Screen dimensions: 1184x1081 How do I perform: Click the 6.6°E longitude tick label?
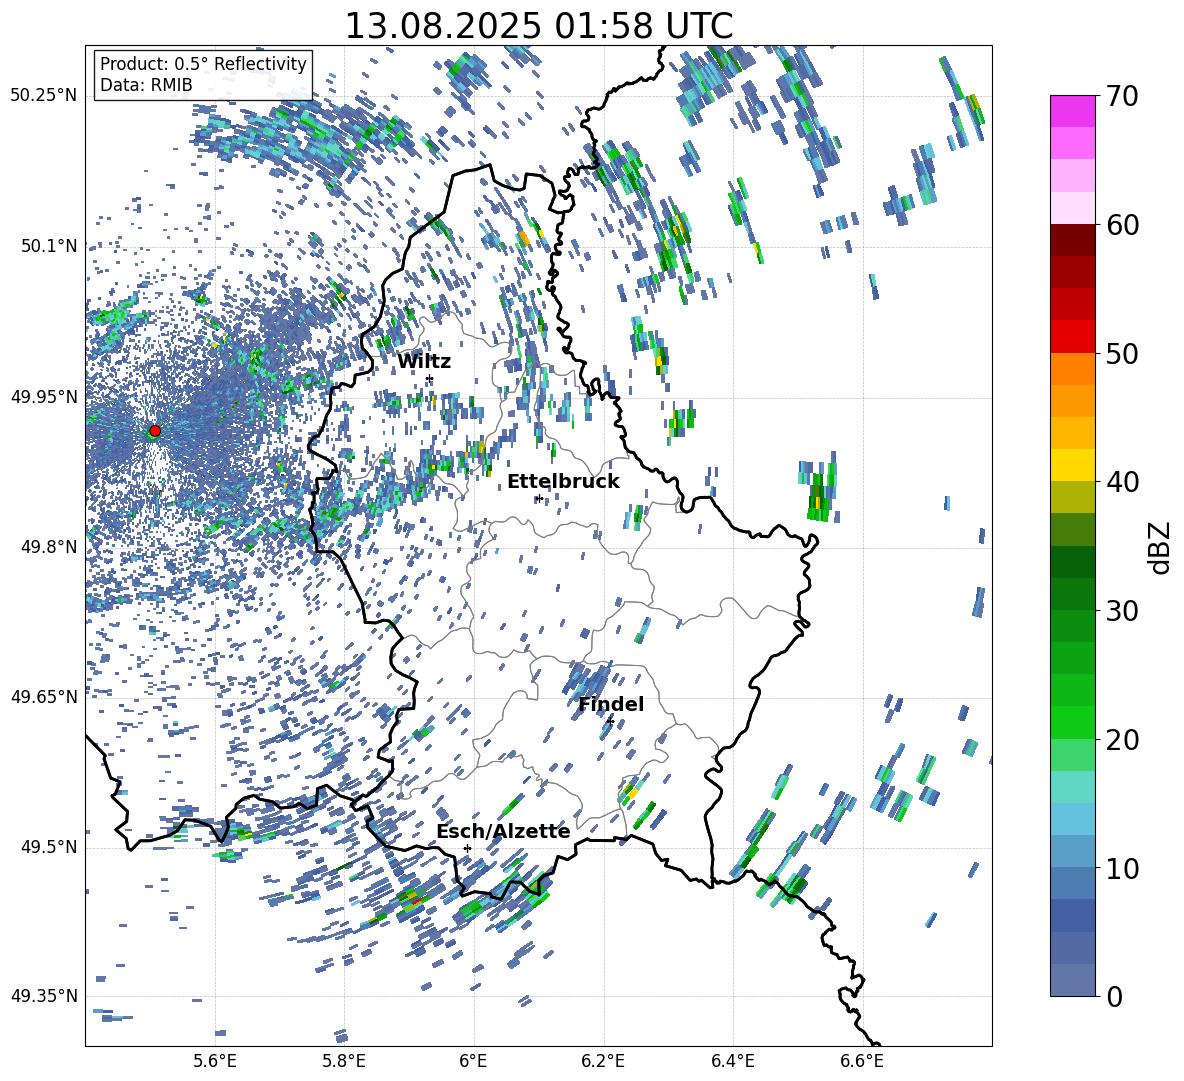coord(862,1061)
